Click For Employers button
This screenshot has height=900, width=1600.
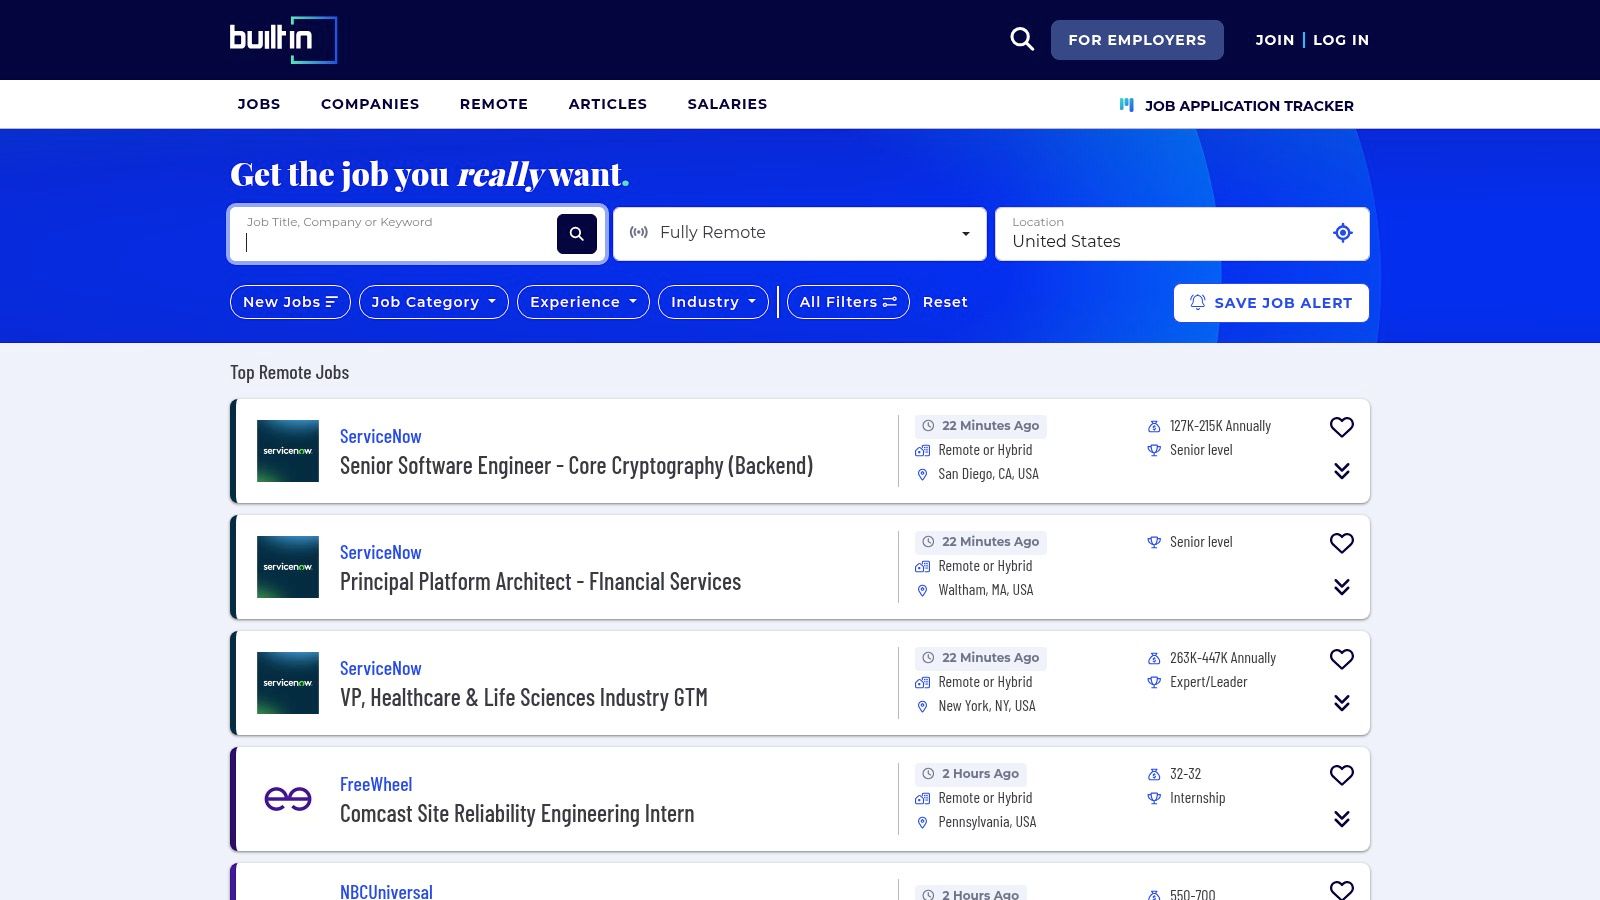click(x=1137, y=40)
